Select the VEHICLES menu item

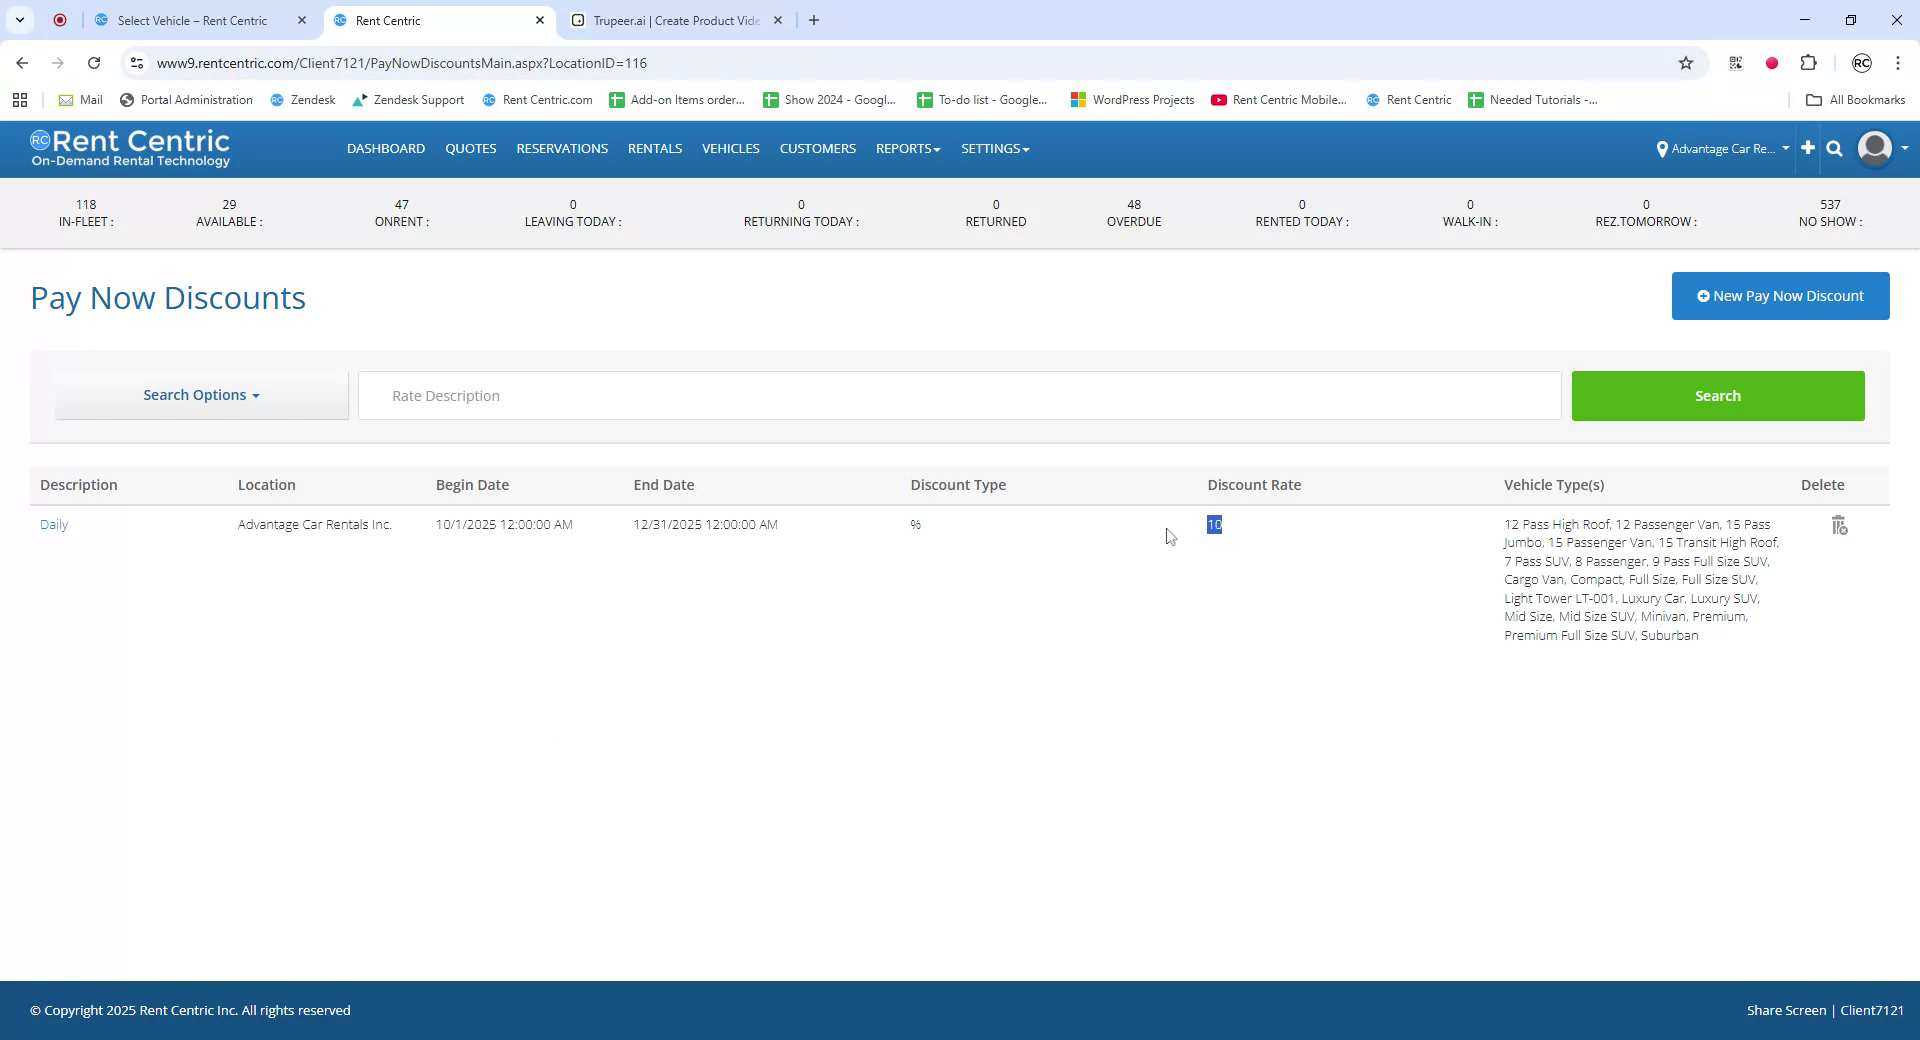pyautogui.click(x=730, y=148)
